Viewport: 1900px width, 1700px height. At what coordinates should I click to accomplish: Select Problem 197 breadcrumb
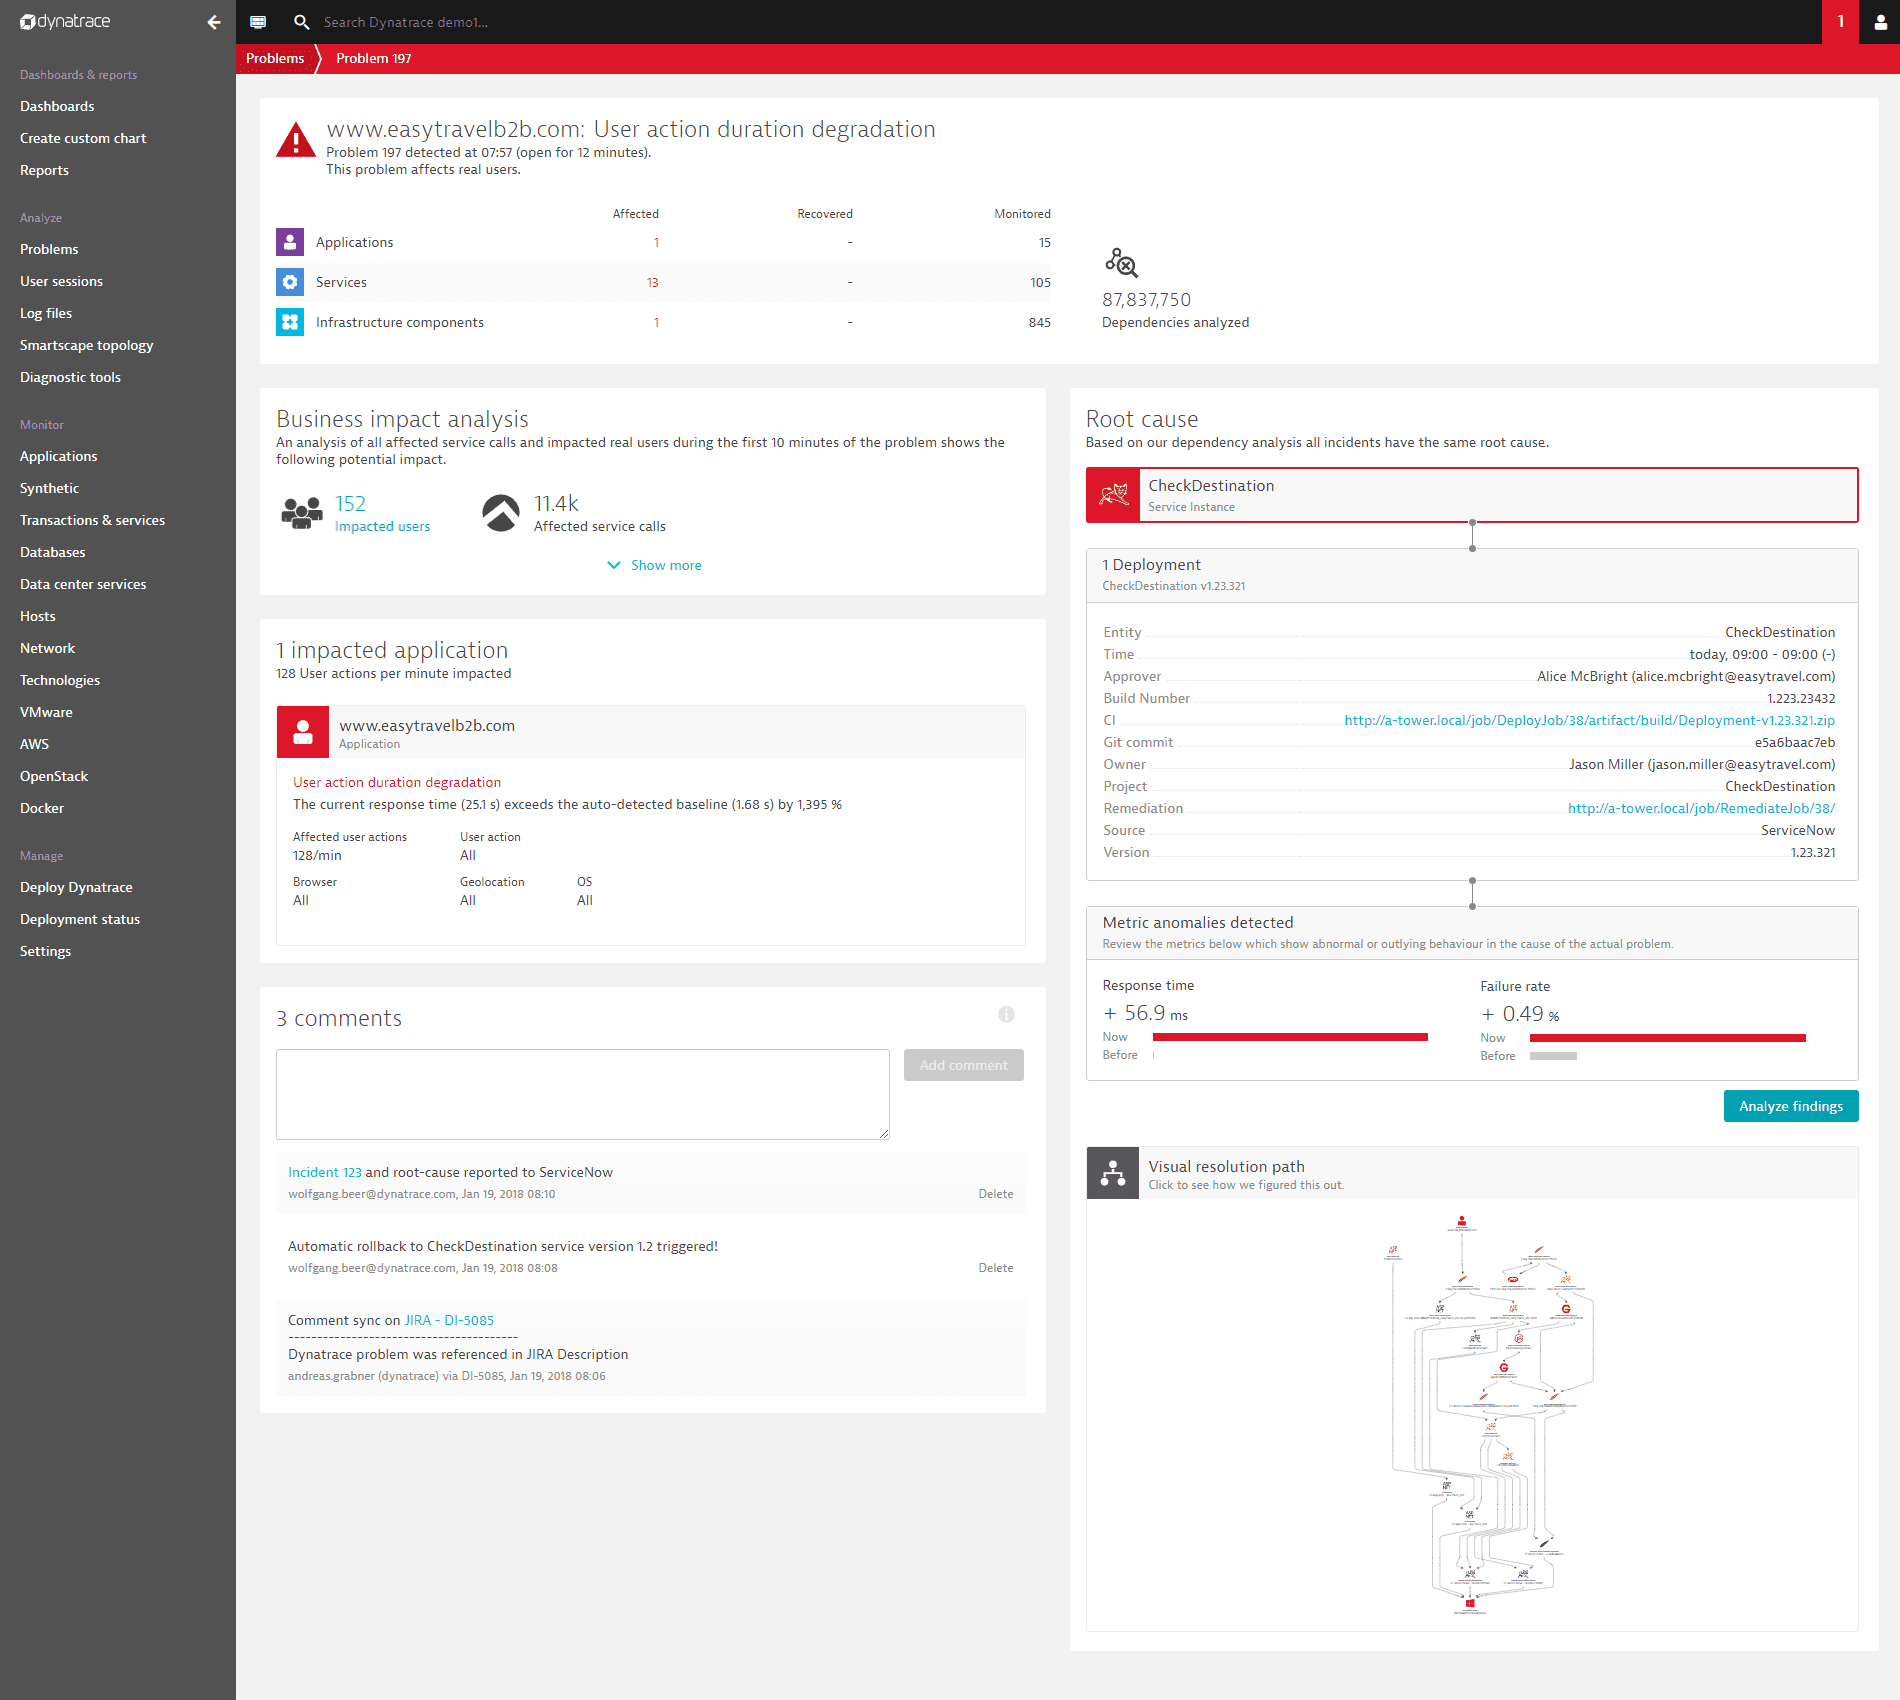pyautogui.click(x=374, y=58)
